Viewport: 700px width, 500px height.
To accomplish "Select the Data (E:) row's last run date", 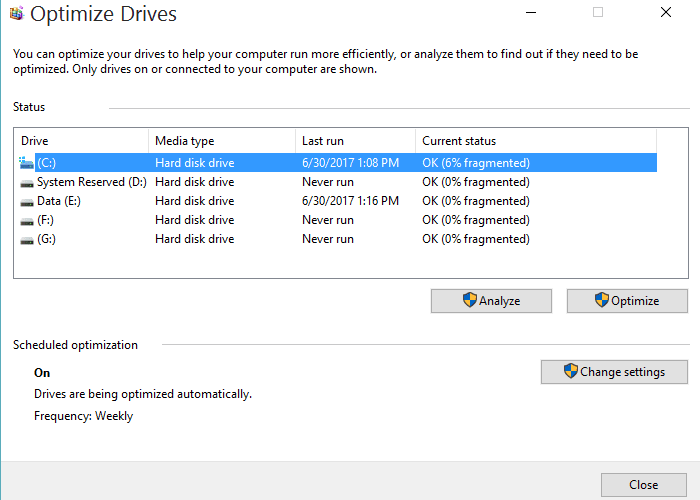I will [x=350, y=201].
